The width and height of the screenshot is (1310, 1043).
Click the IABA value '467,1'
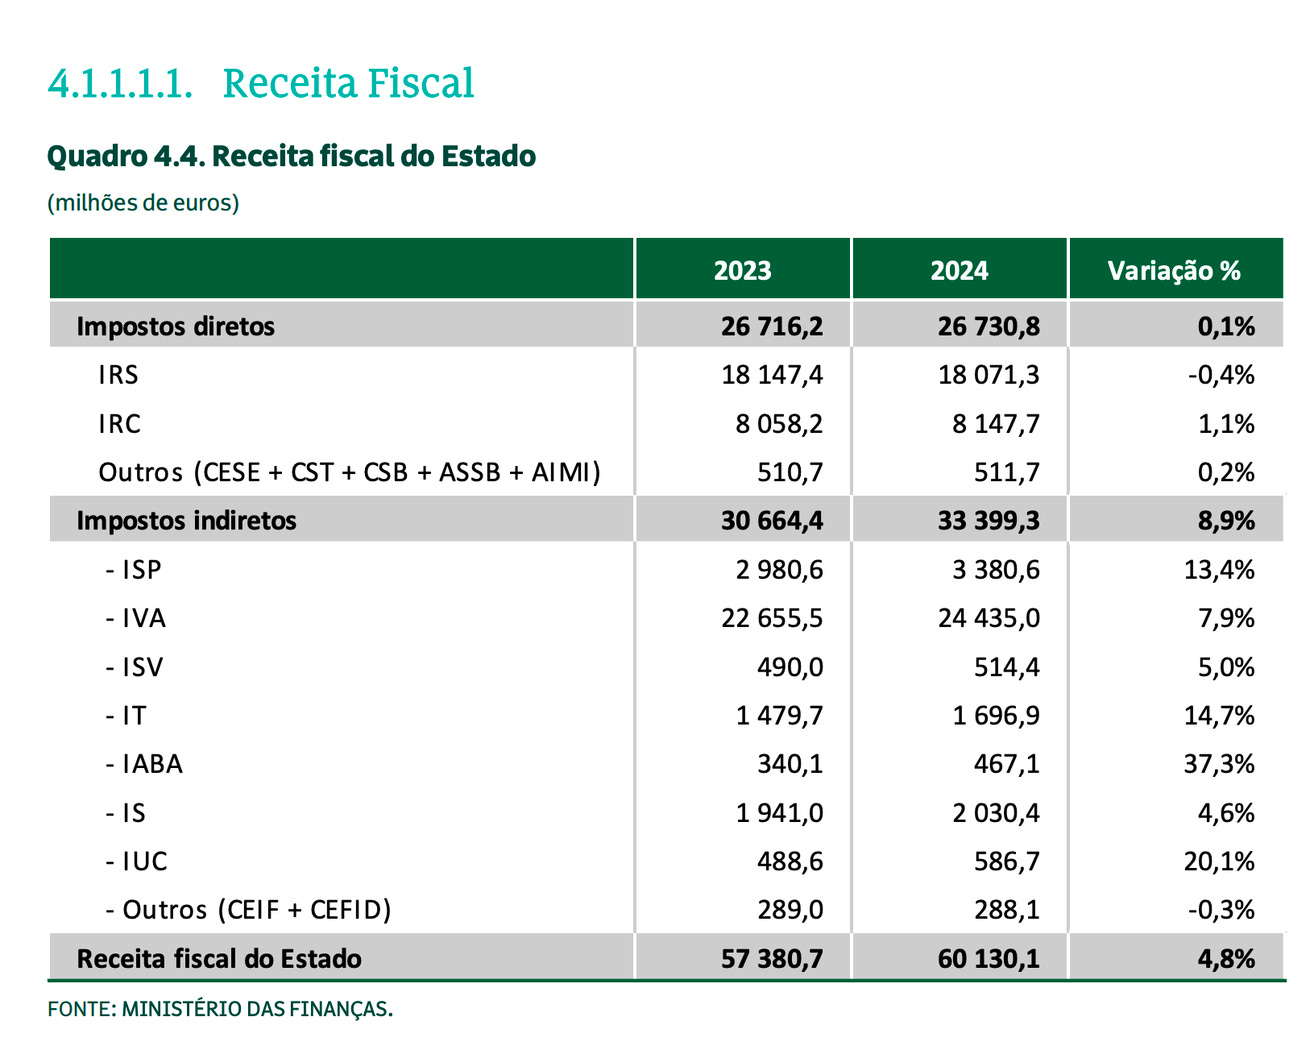[1007, 764]
